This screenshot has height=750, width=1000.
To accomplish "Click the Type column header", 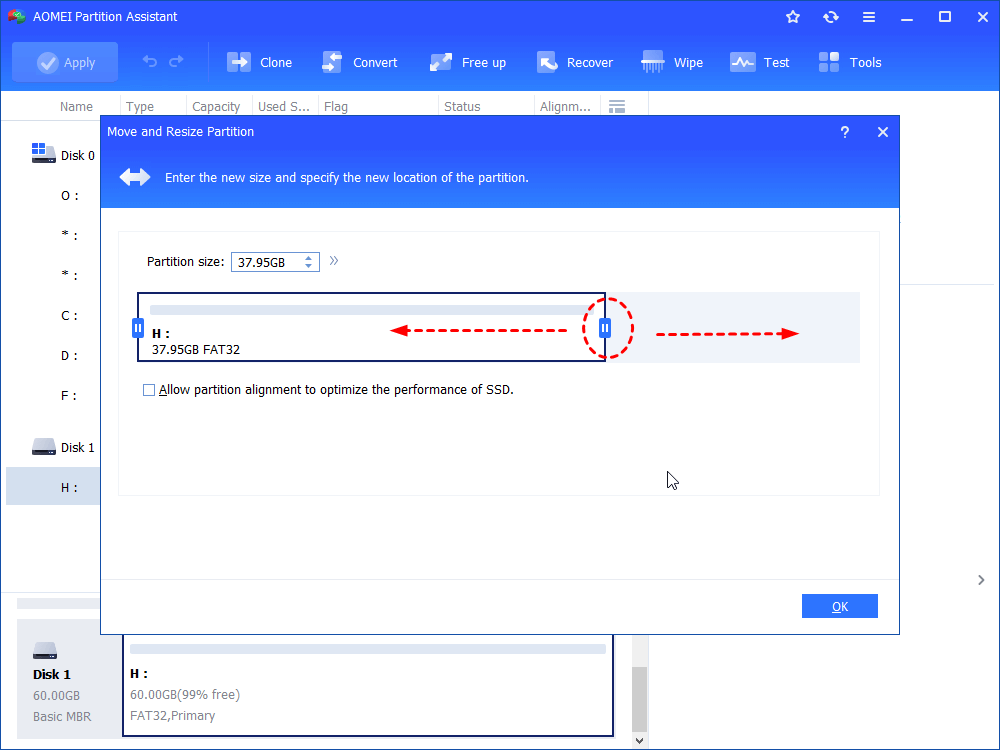I will pos(140,107).
